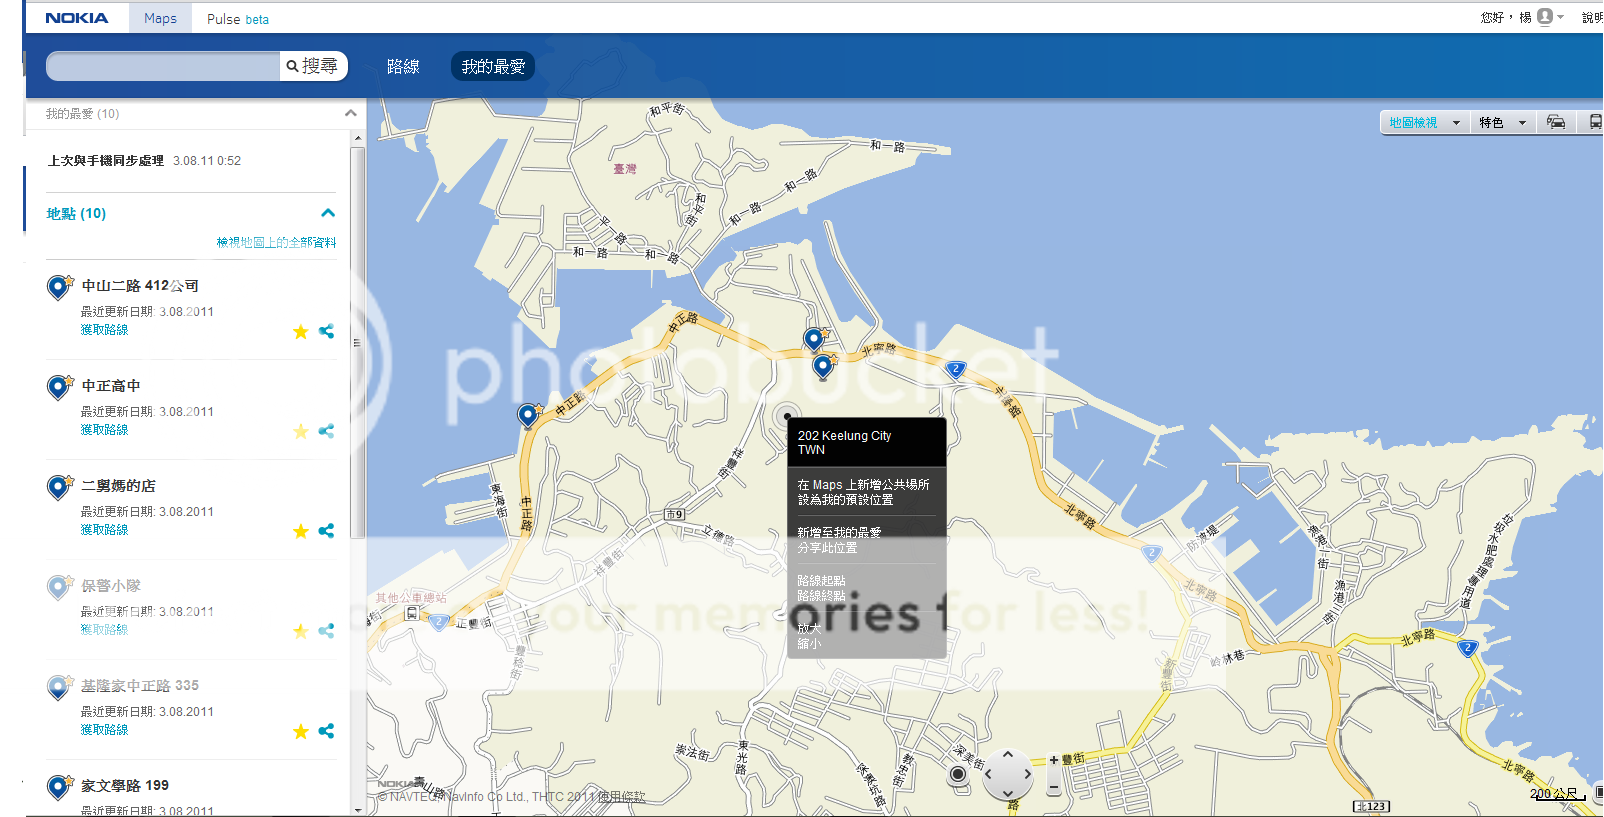
Task: Collapse the 地點 (10) section chevron
Action: point(328,213)
